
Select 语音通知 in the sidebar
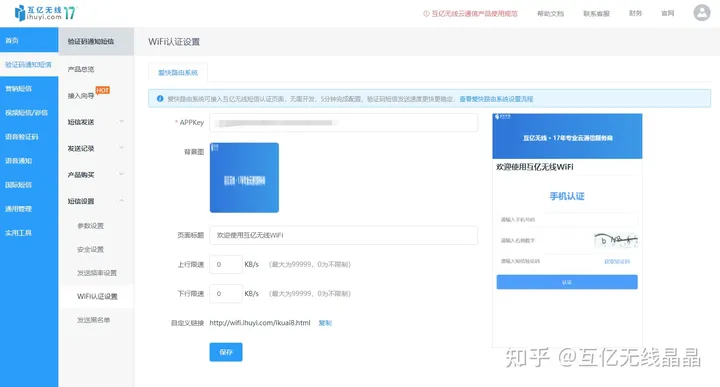point(29,161)
